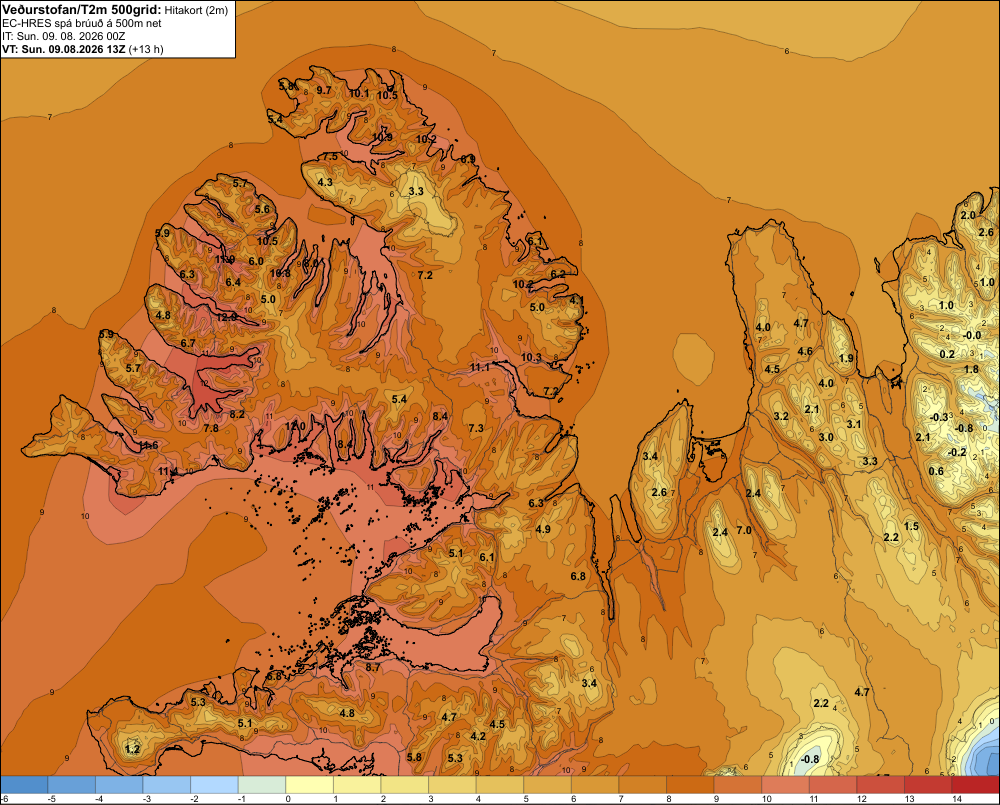Click the legend swatch between 0 and 1

click(x=309, y=785)
